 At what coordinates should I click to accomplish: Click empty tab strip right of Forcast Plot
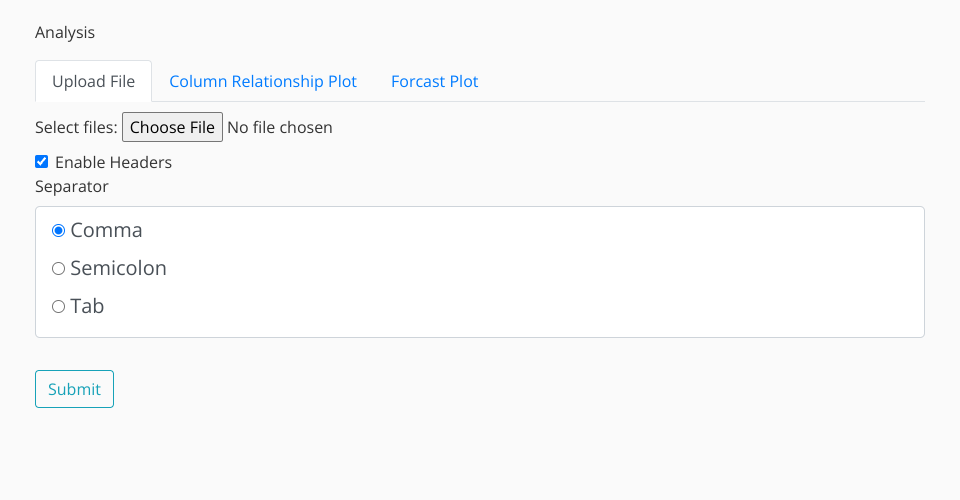click(700, 81)
